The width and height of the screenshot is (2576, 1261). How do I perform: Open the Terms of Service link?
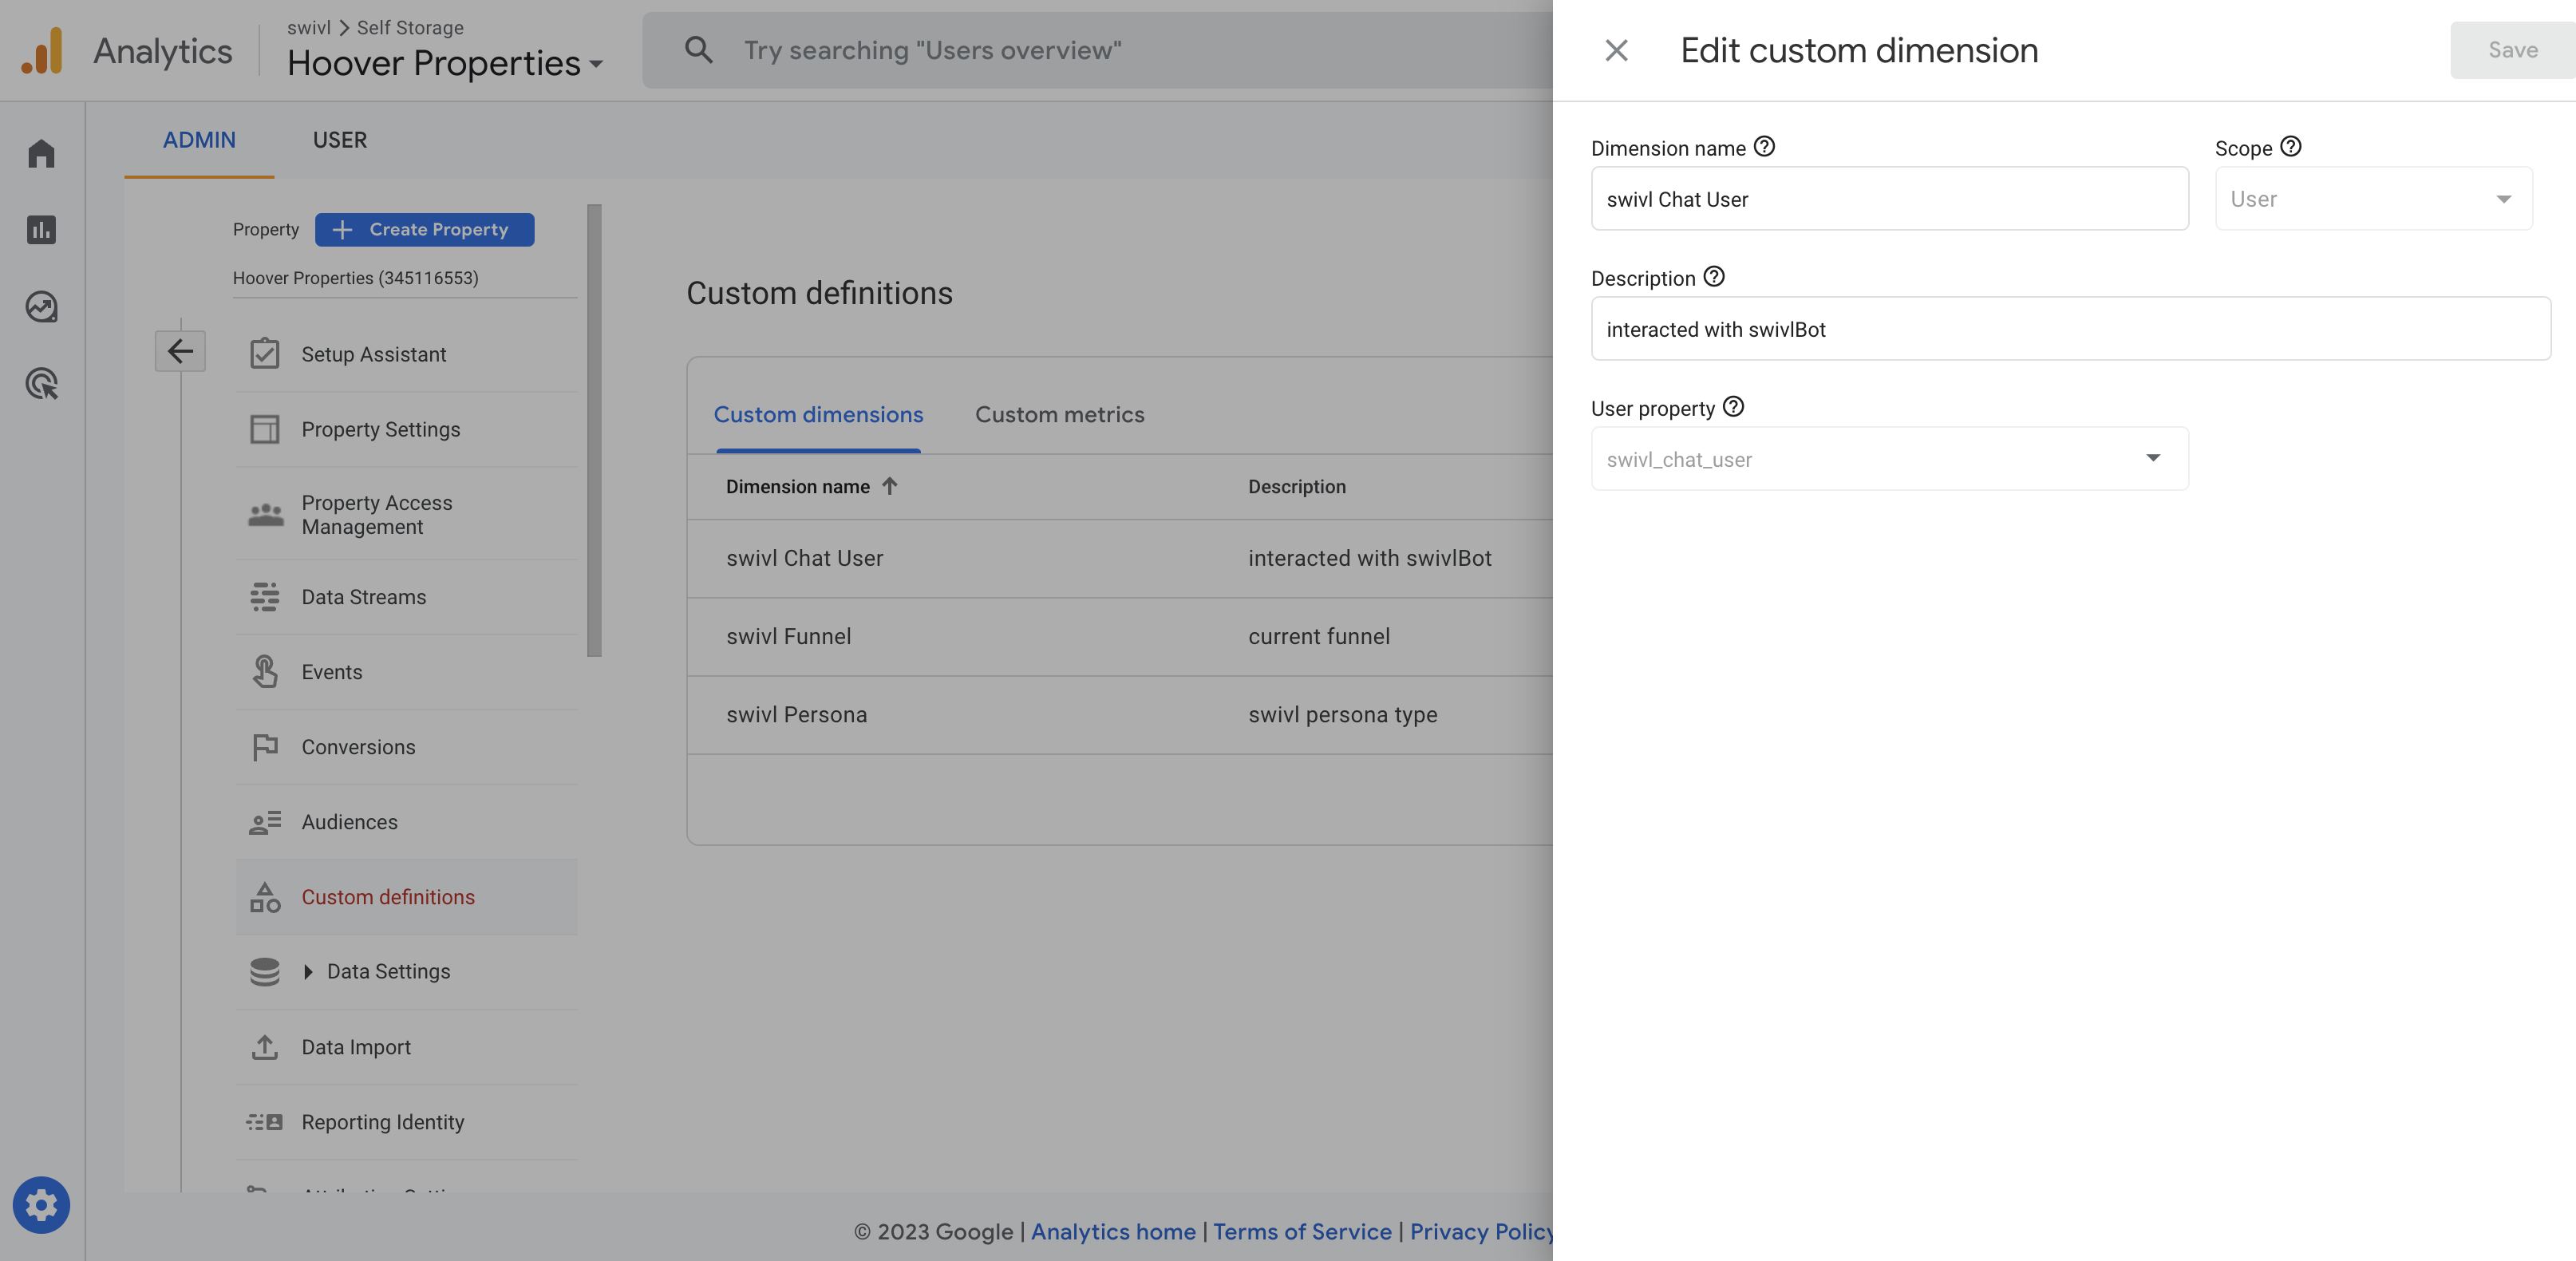1302,1232
